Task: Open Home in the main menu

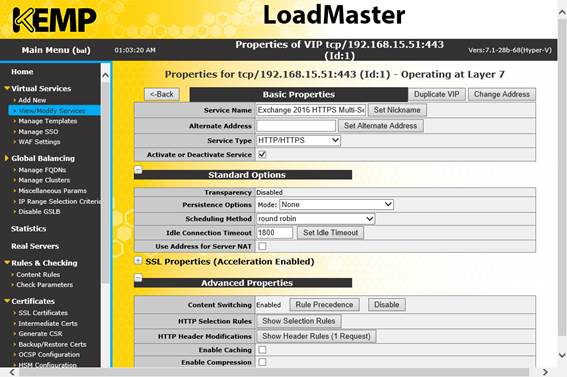Action: click(22, 72)
